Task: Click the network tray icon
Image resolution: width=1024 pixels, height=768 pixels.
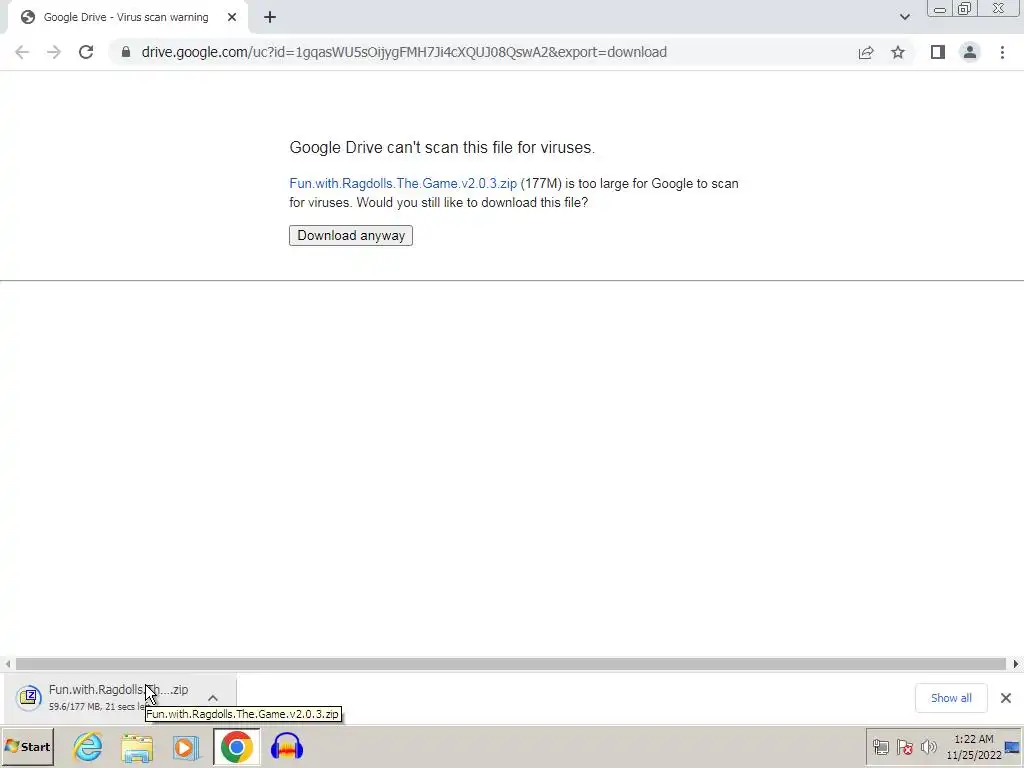Action: (x=880, y=746)
